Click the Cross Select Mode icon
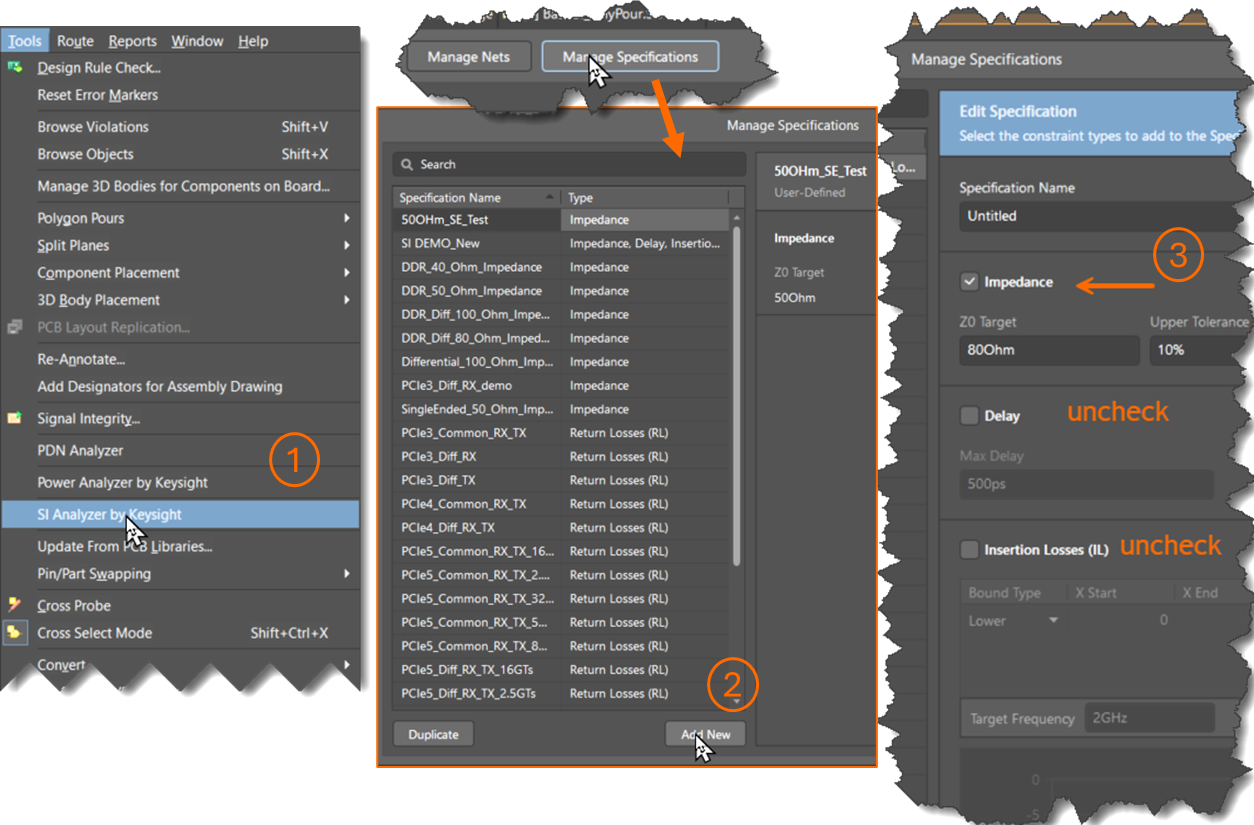Screen dimensions: 1254x825 click(x=15, y=632)
